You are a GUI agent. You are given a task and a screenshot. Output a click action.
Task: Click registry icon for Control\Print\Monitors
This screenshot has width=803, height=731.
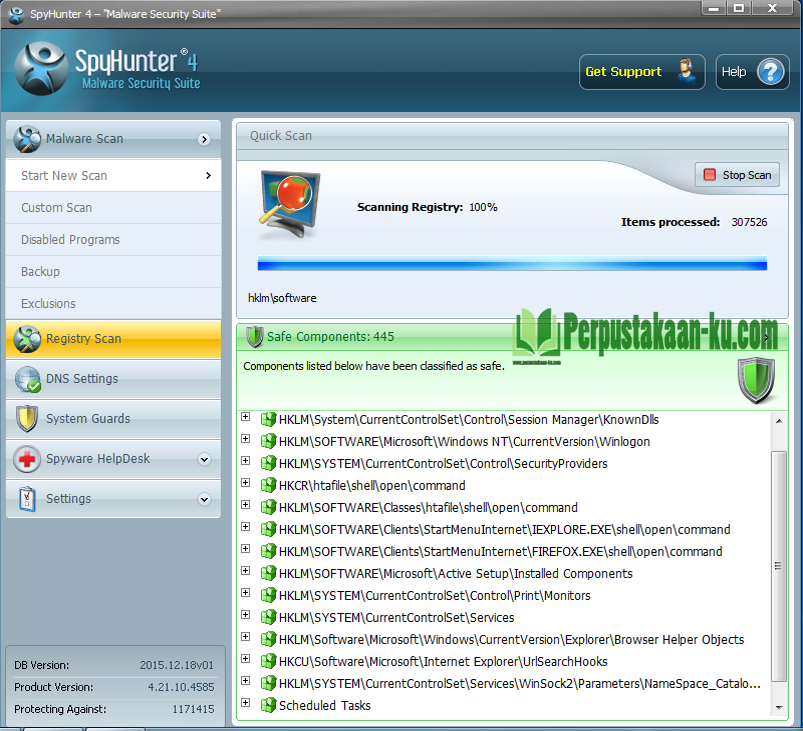point(268,596)
